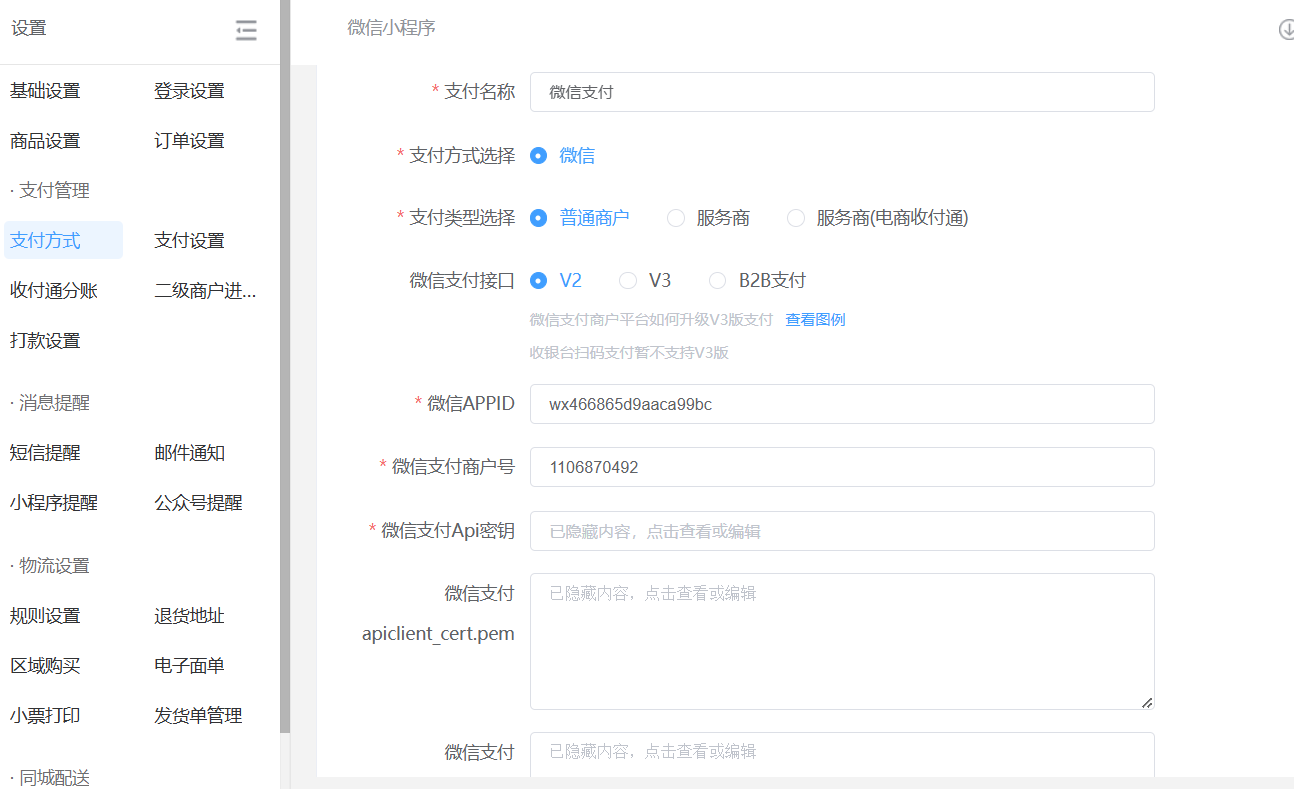Click the resize handle of cert textarea
1294x789 pixels.
click(x=1147, y=702)
